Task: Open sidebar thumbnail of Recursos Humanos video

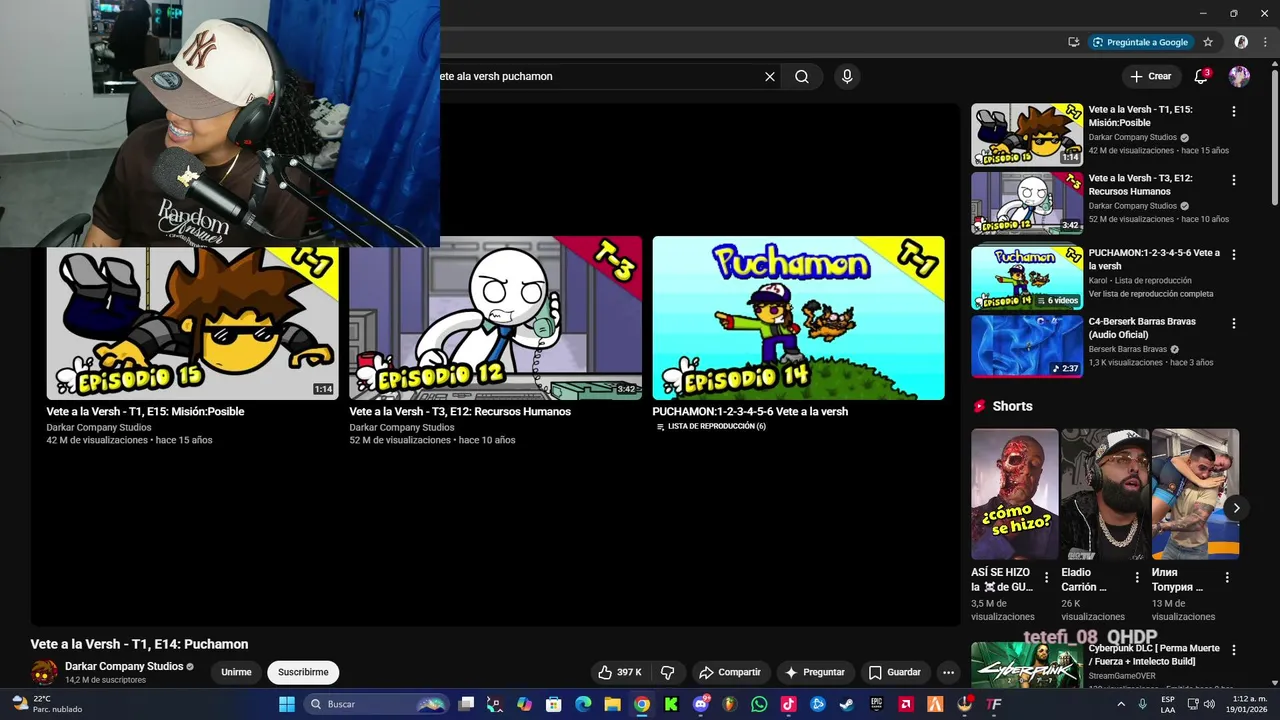Action: tap(1027, 203)
